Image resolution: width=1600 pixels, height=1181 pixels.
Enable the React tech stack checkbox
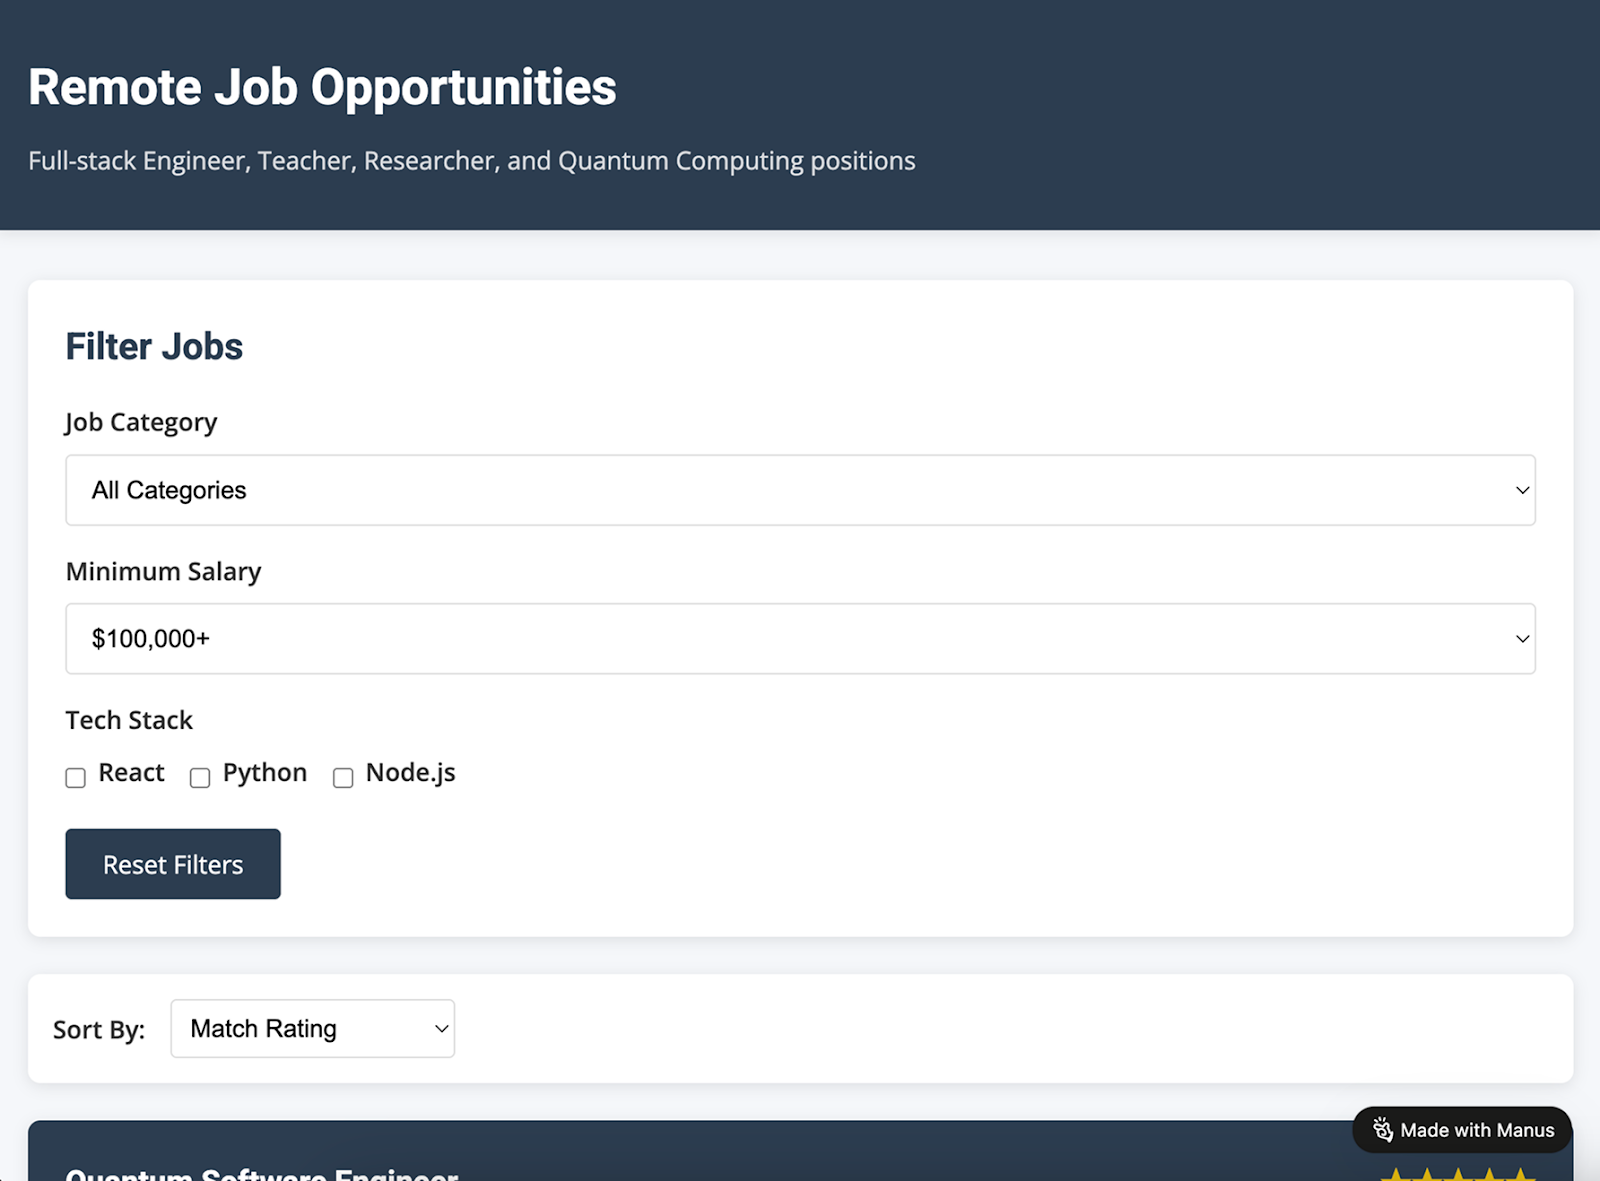pos(75,778)
